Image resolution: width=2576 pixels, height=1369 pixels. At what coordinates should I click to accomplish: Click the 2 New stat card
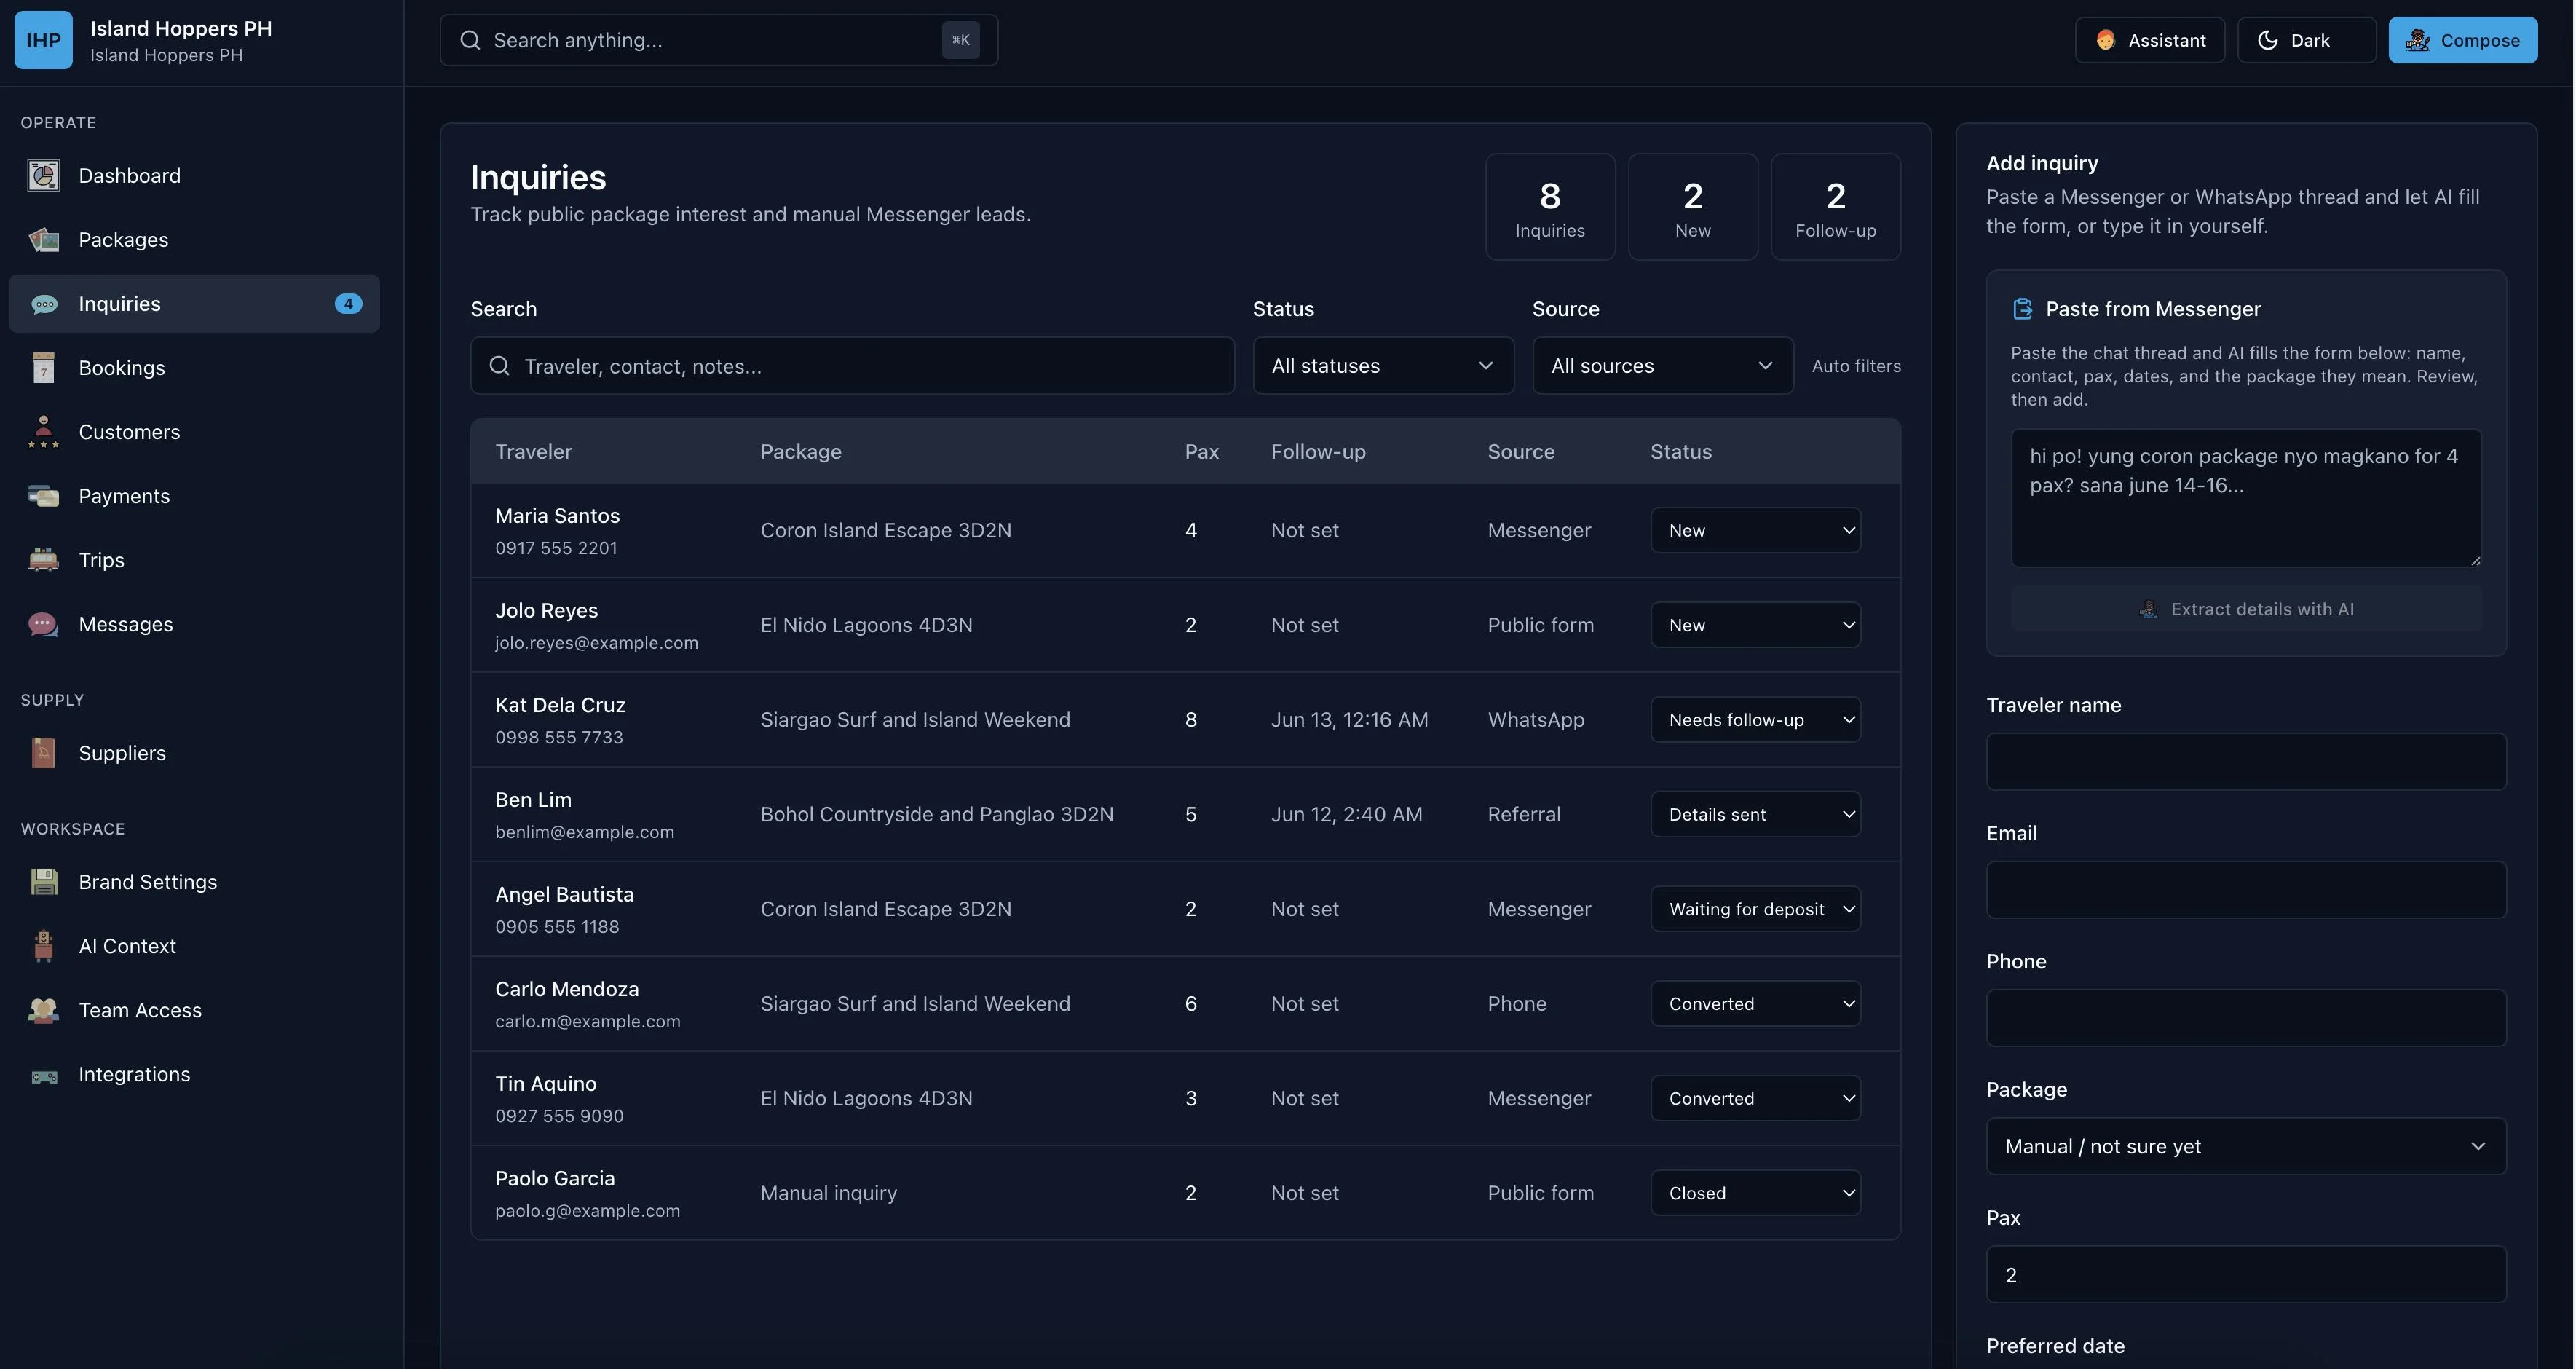[1692, 207]
